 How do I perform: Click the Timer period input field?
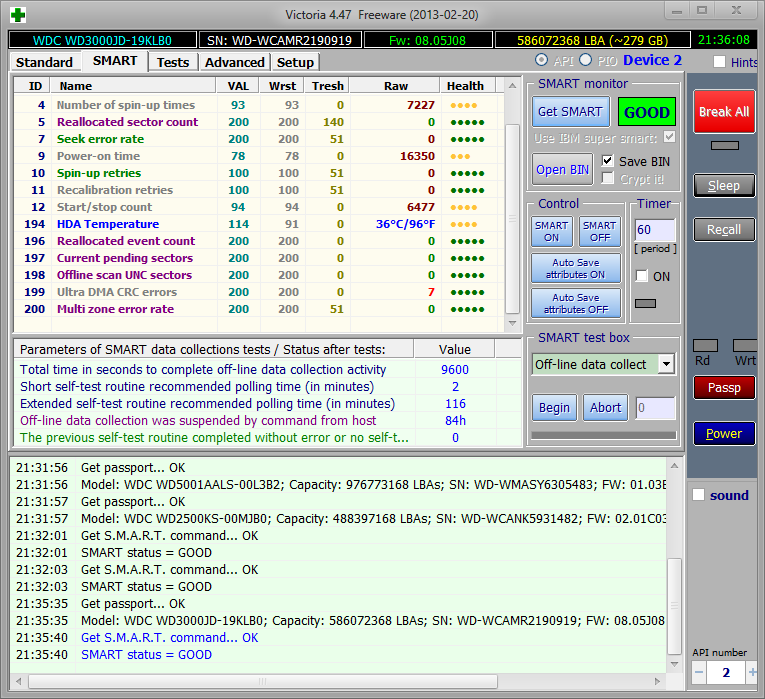654,231
